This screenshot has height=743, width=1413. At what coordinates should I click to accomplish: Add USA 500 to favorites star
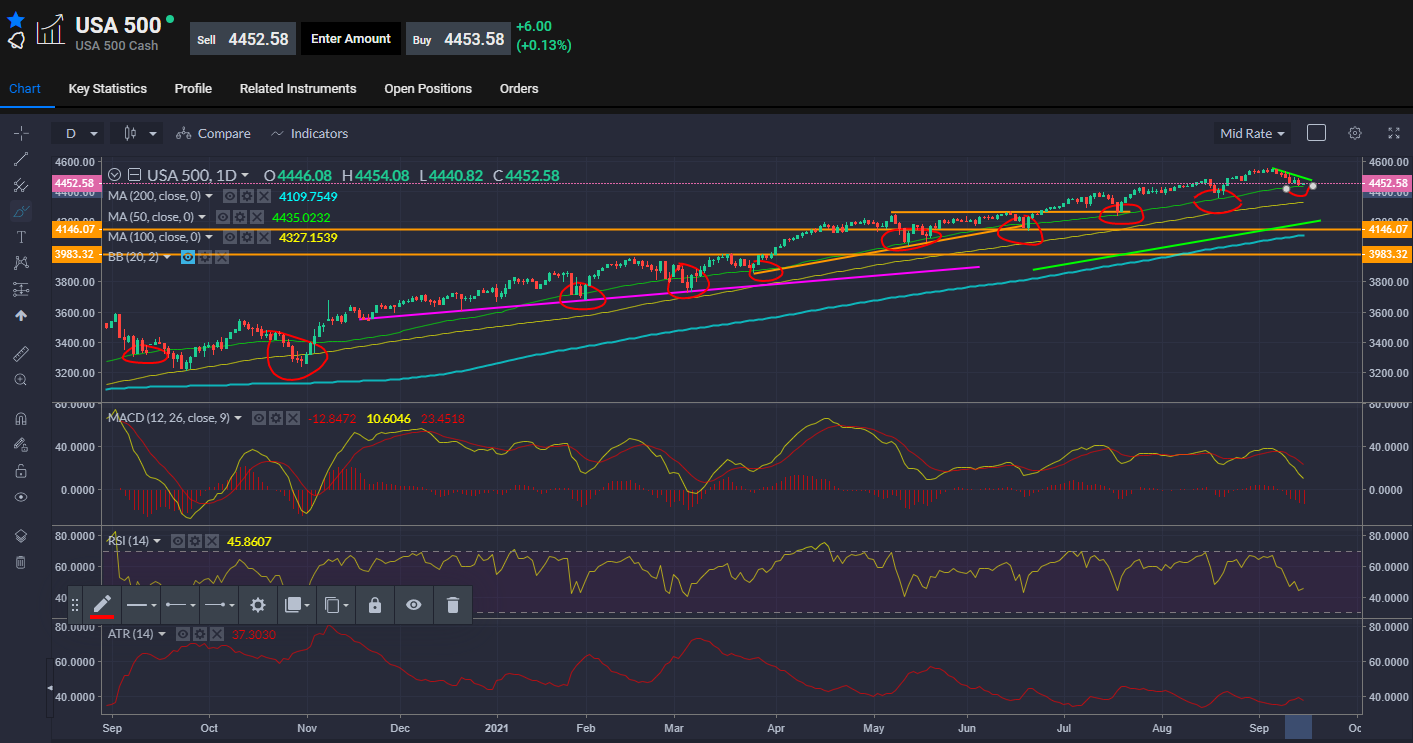pos(15,19)
